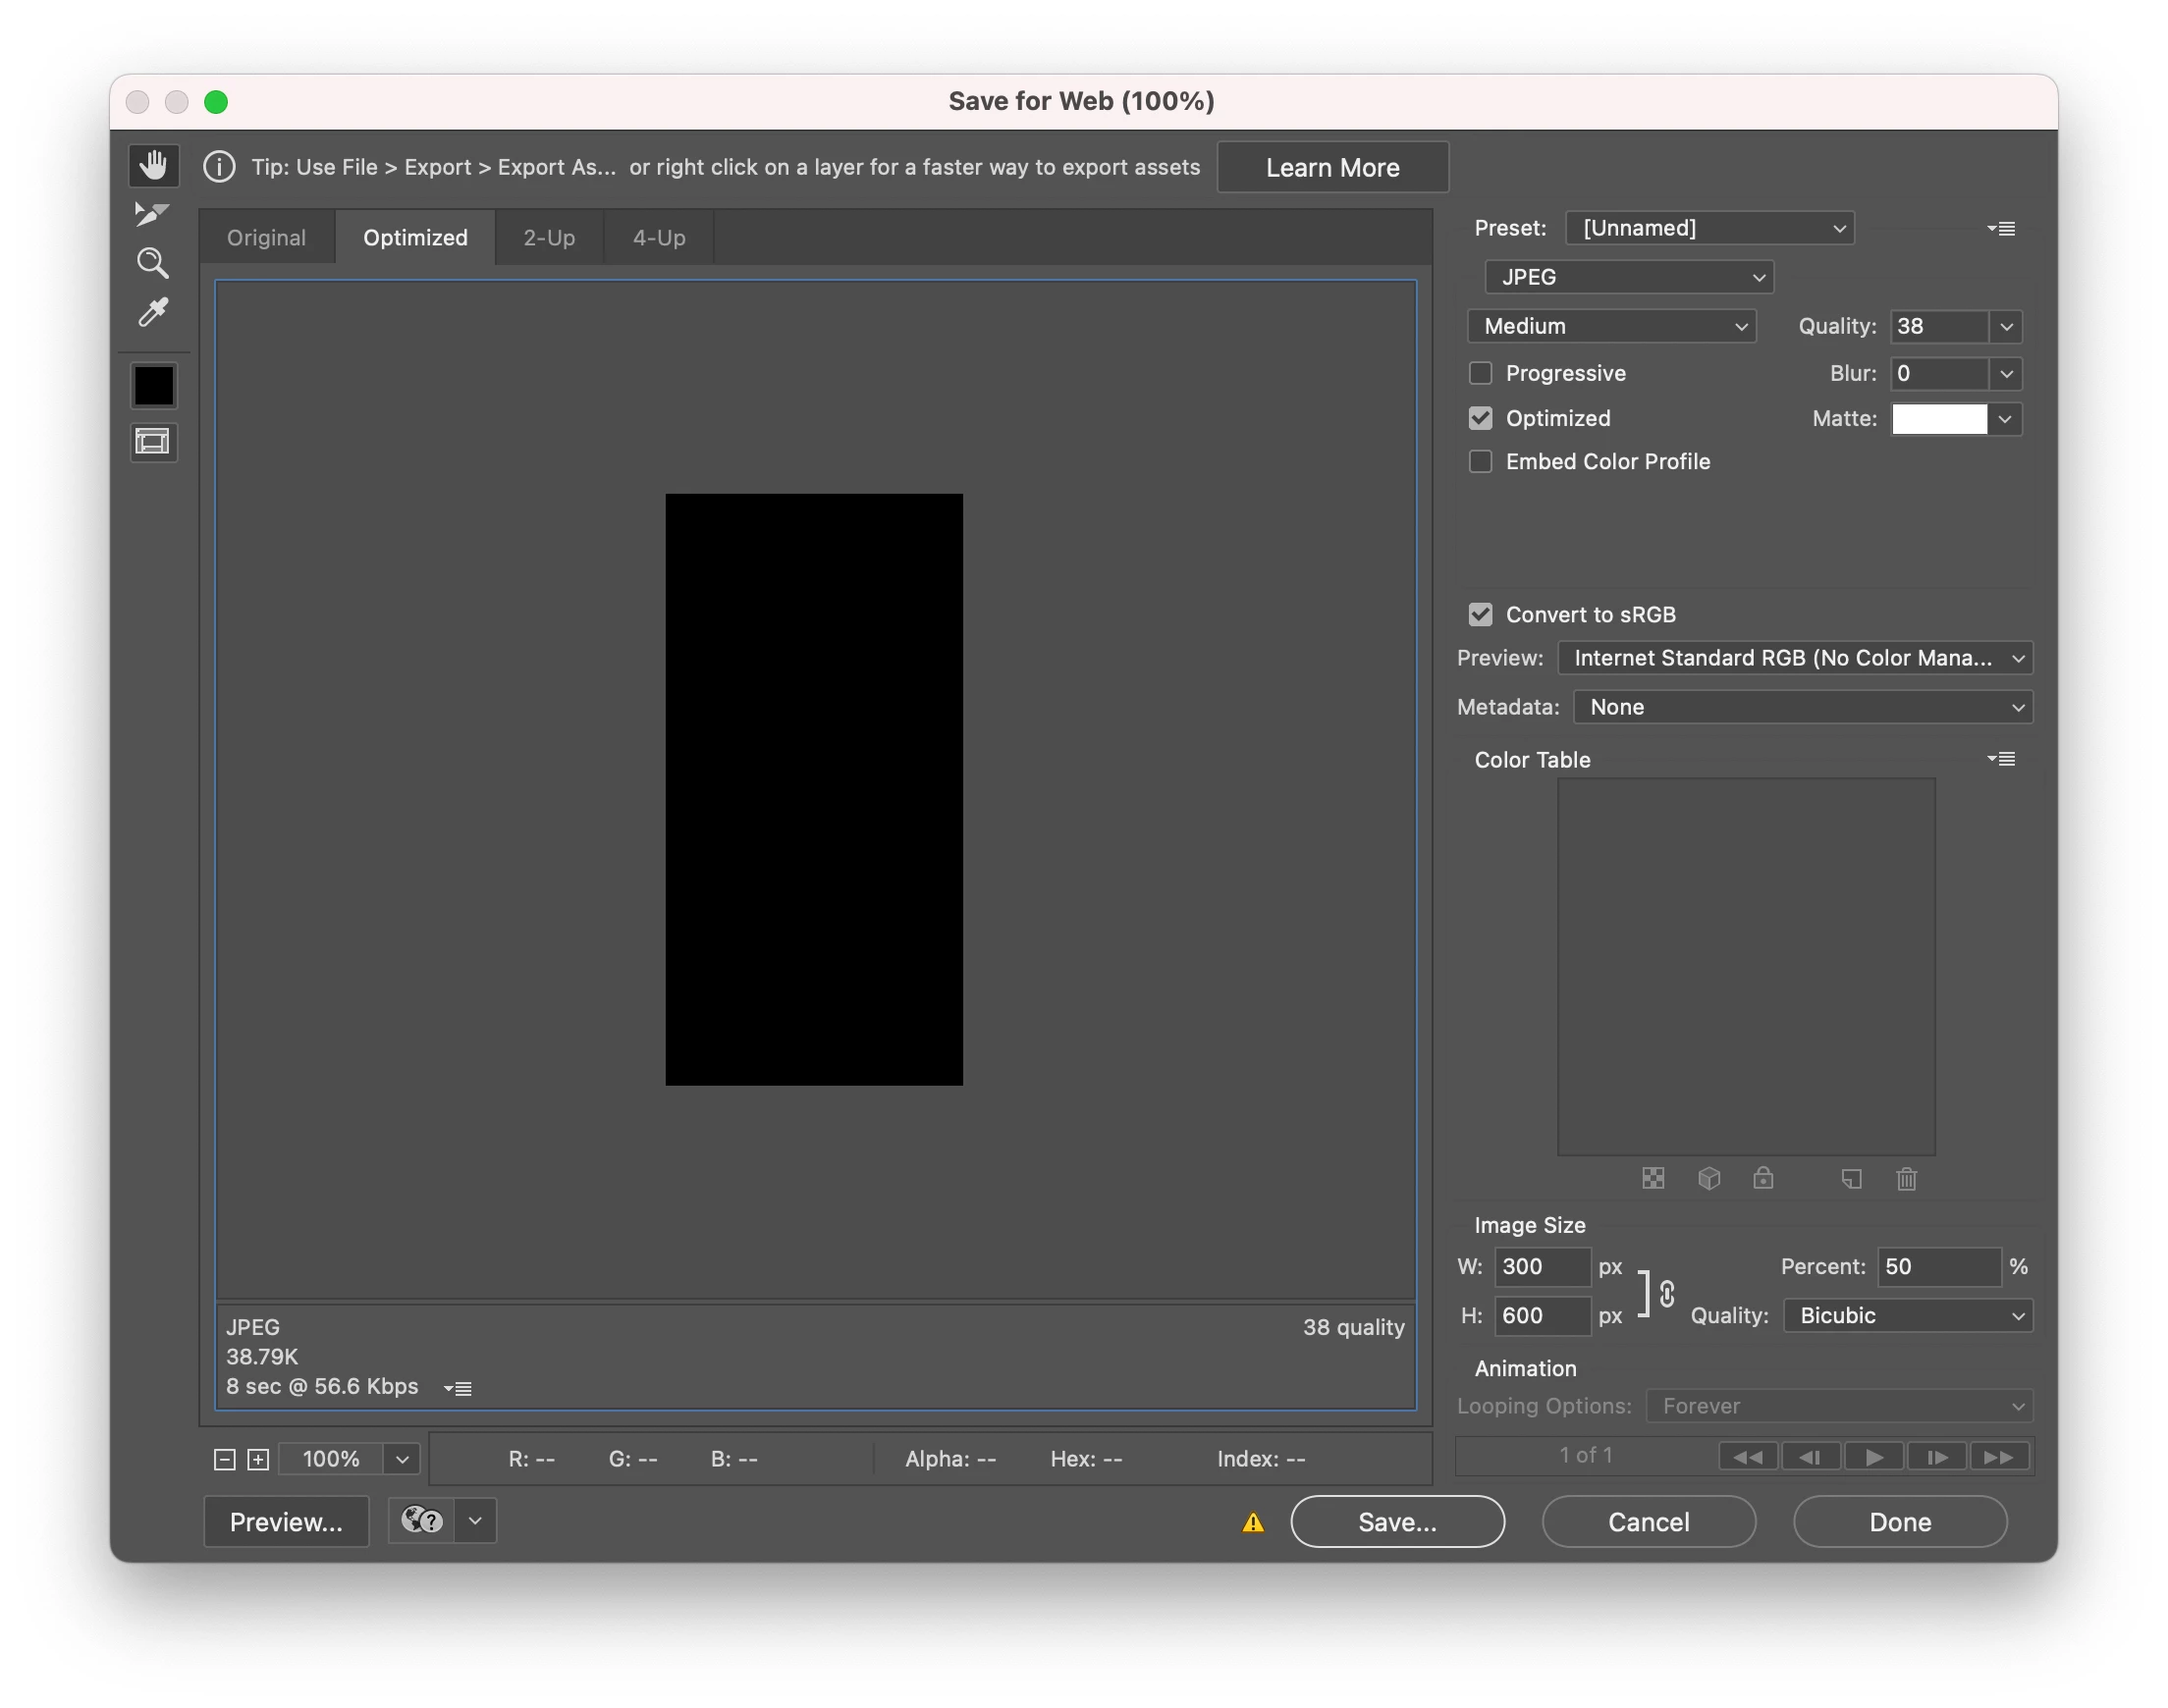Click the Learn More button

click(x=1332, y=167)
